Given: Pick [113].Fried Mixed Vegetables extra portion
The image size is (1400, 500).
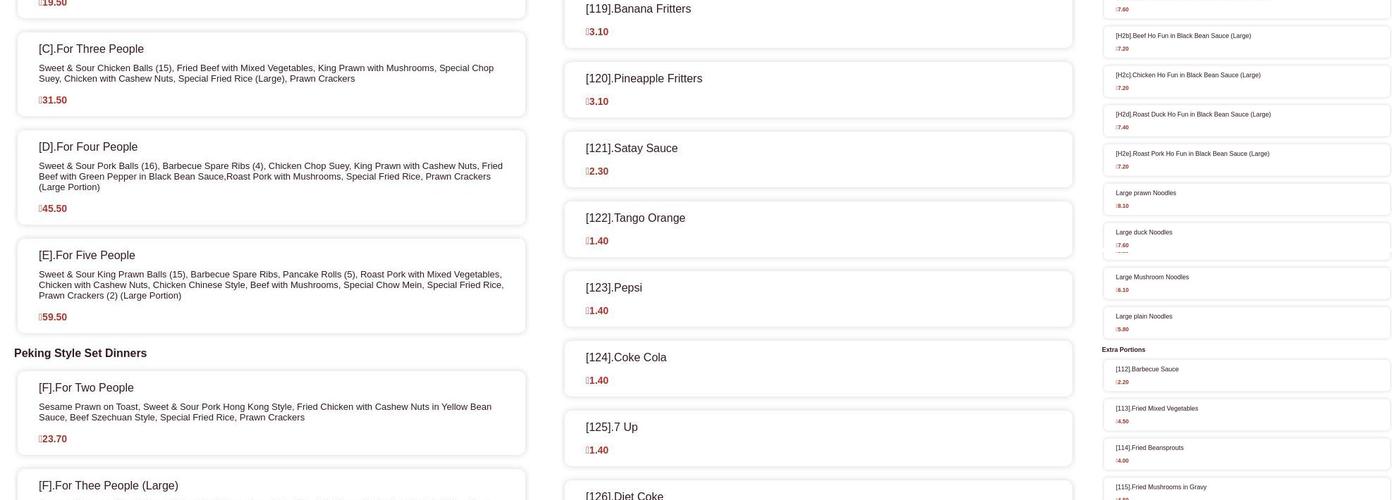Looking at the screenshot, I should tap(1246, 414).
